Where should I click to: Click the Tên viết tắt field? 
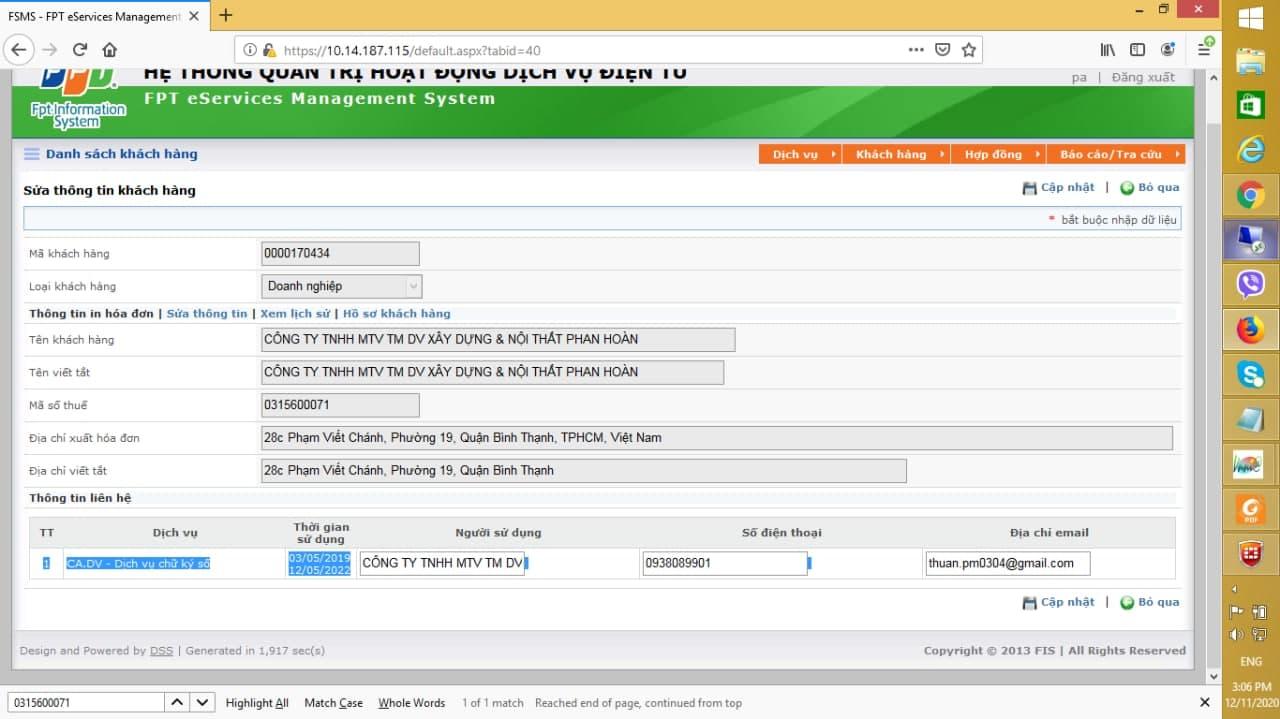point(492,372)
